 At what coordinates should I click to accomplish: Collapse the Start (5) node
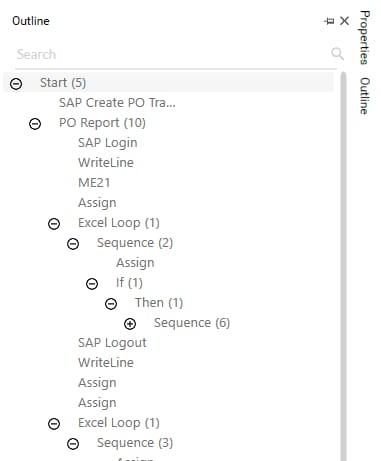coord(16,84)
